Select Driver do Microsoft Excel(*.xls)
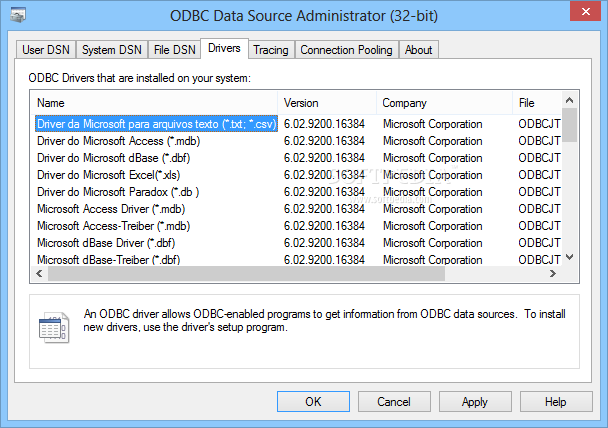 [109, 175]
